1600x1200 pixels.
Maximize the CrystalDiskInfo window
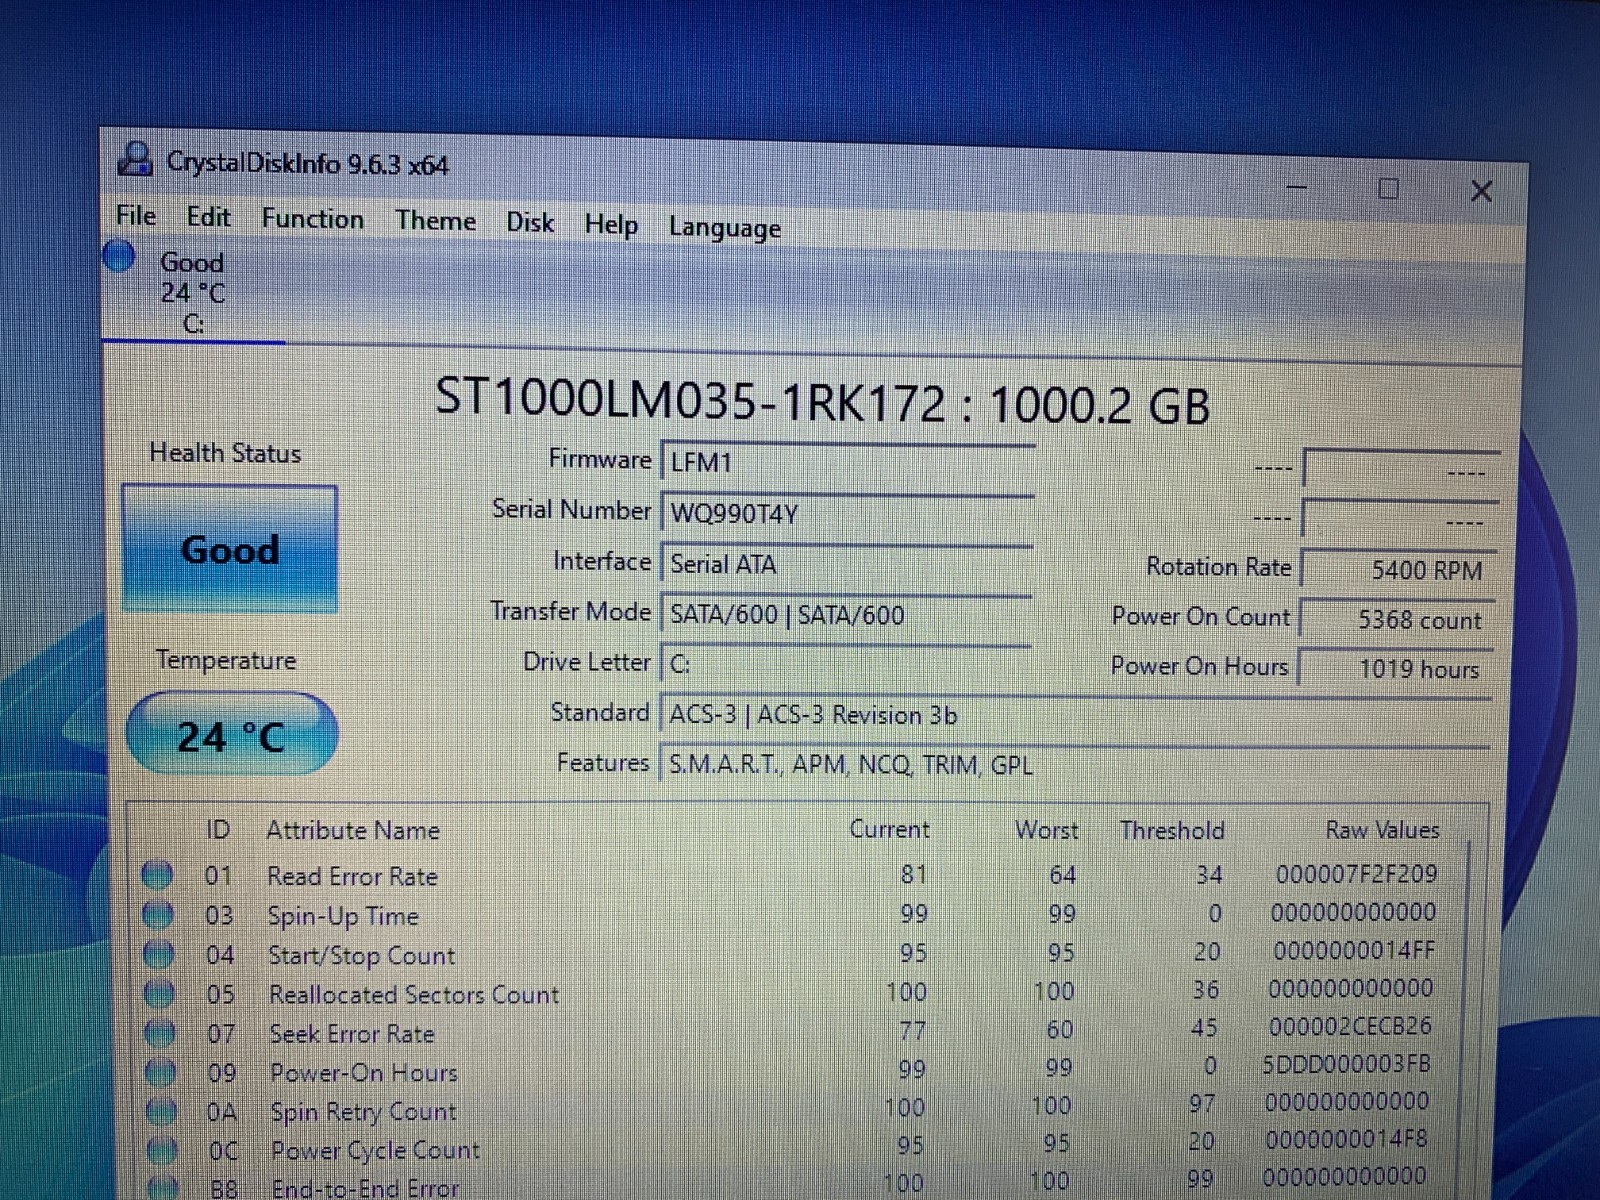(1388, 188)
